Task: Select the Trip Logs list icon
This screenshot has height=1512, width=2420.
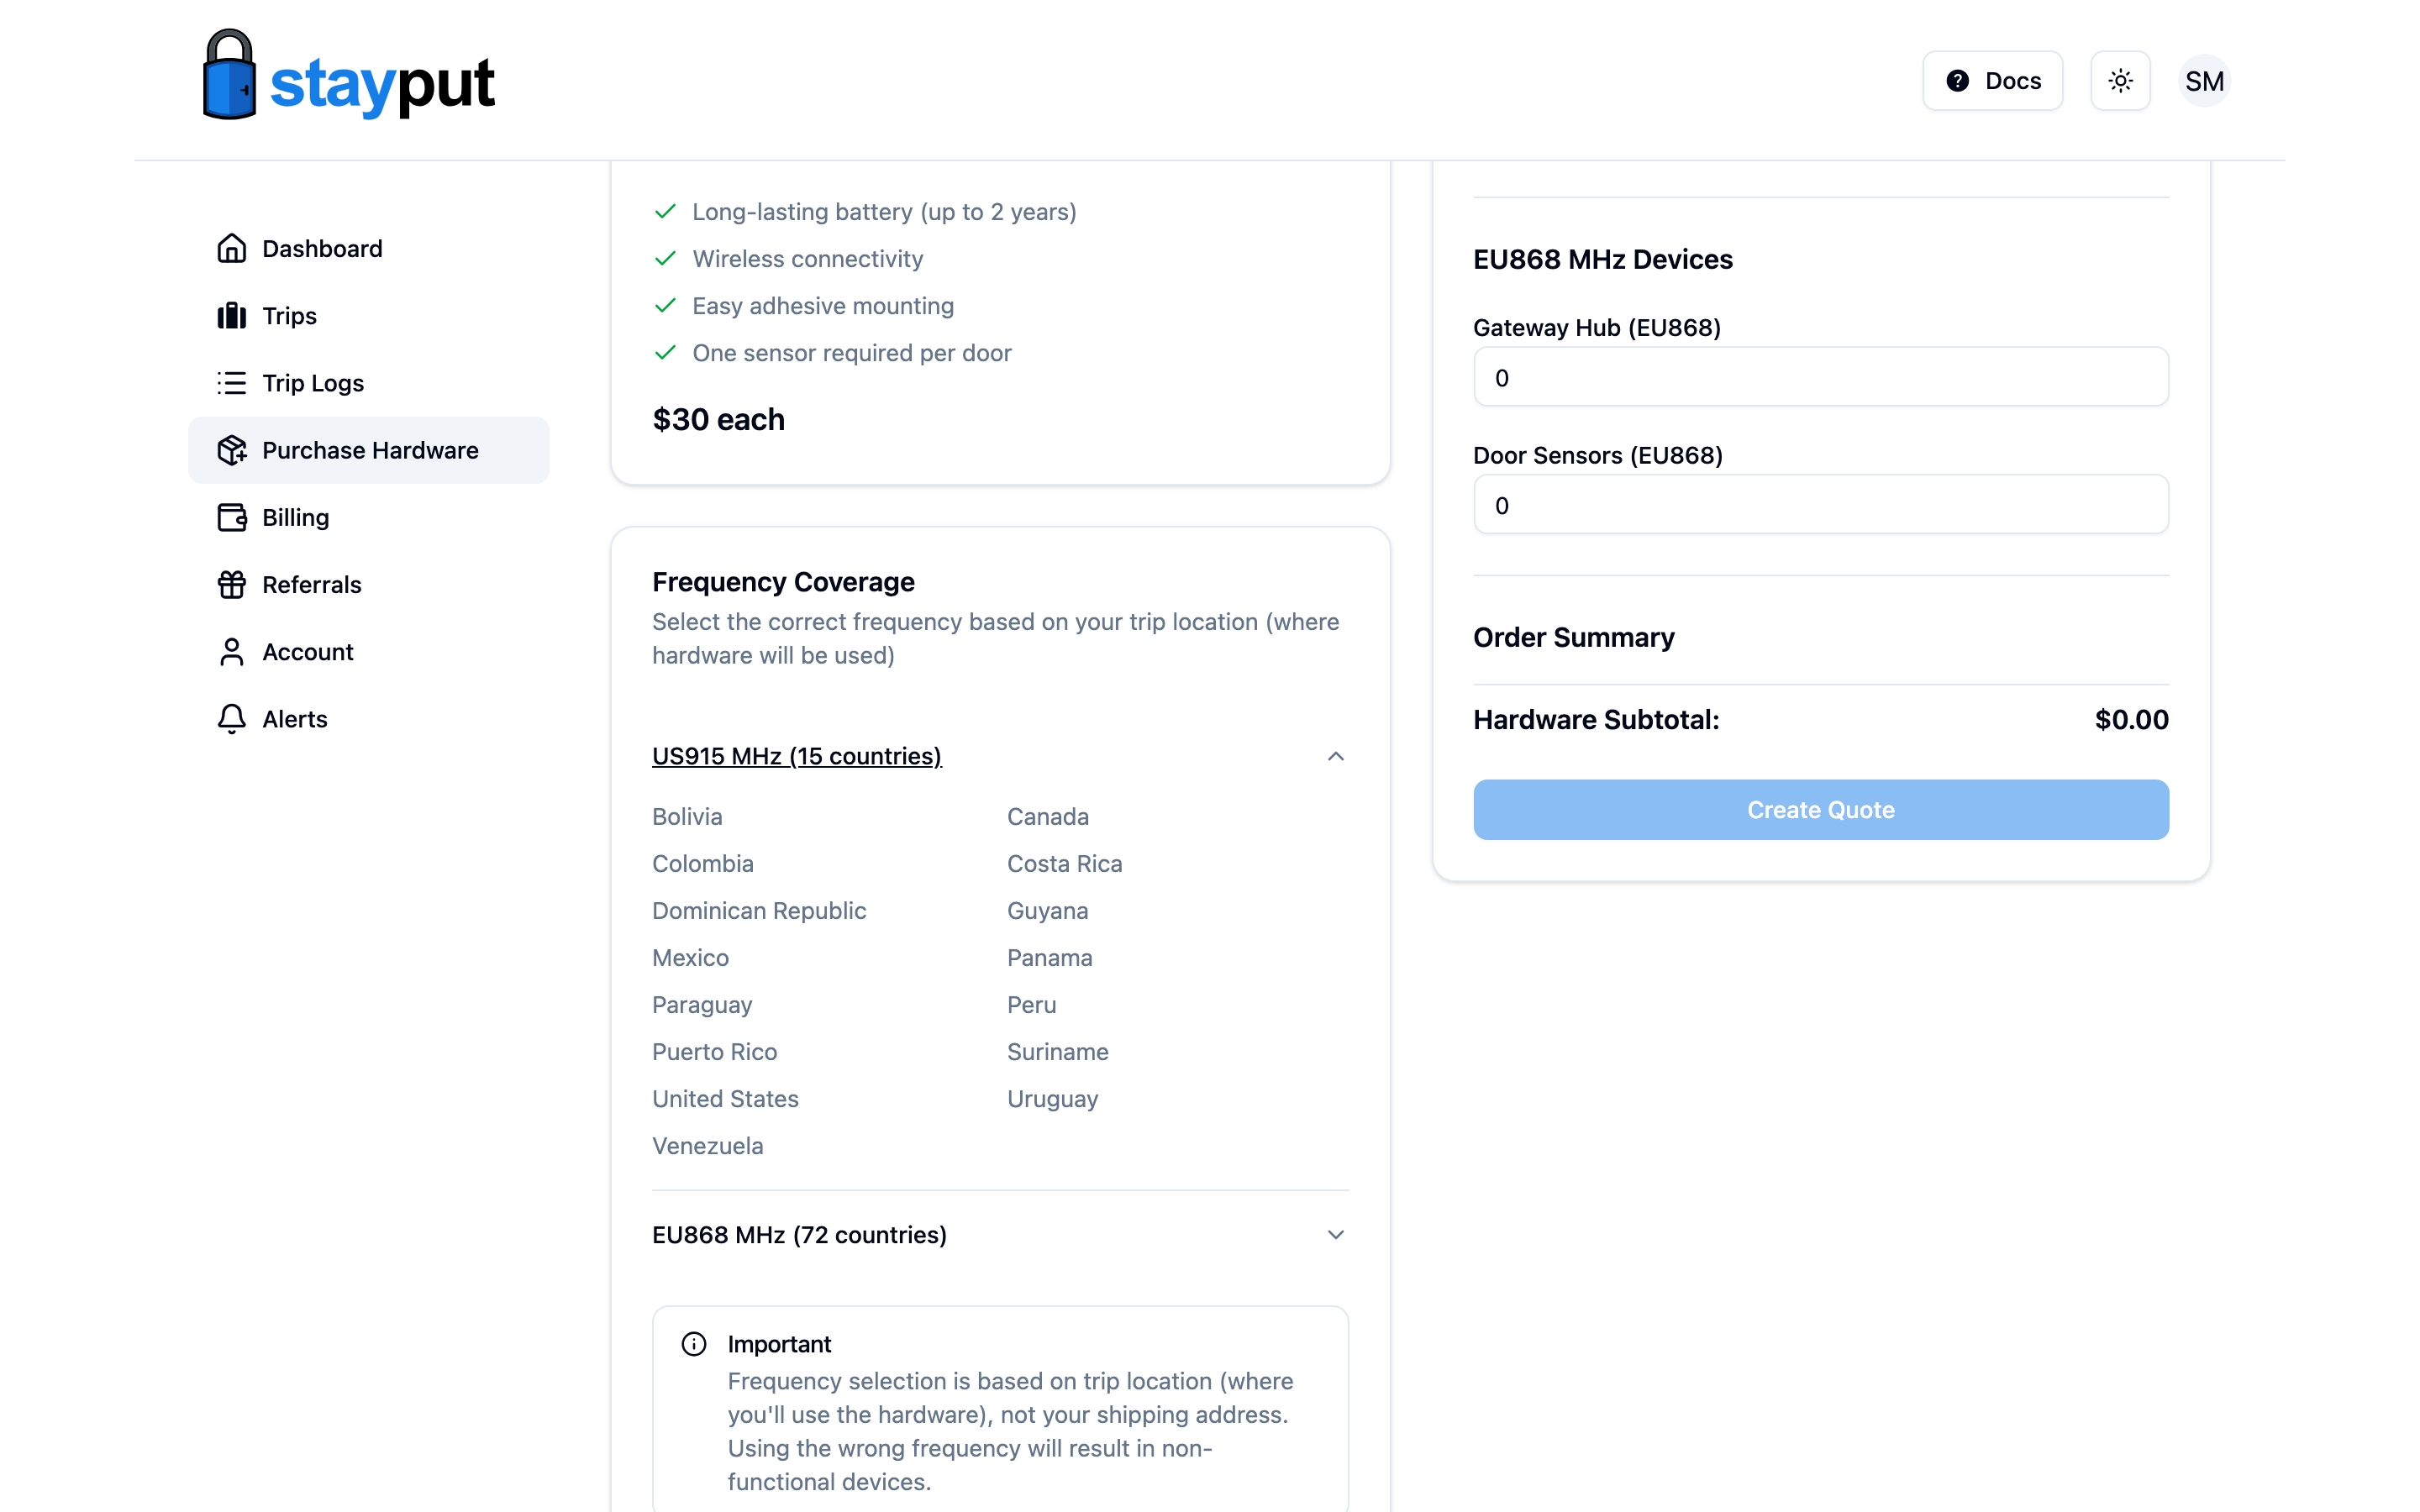Action: (x=231, y=383)
